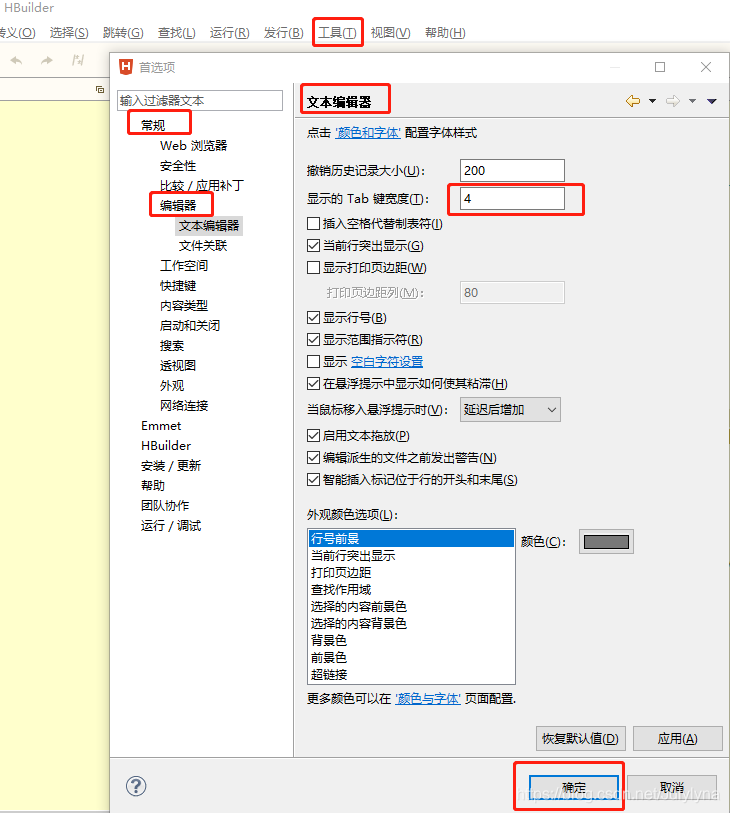Select 常规 in the preferences tree
This screenshot has height=813, width=730.
tap(153, 125)
